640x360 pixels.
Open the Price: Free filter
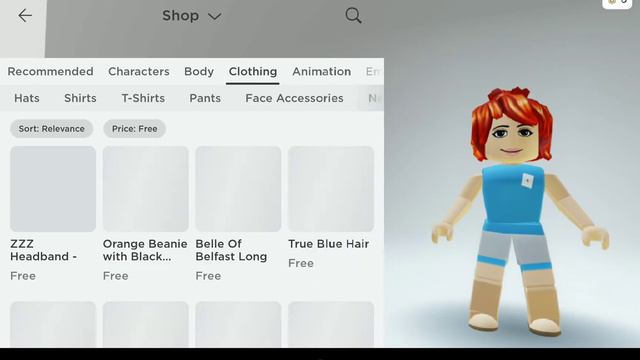pyautogui.click(x=134, y=129)
